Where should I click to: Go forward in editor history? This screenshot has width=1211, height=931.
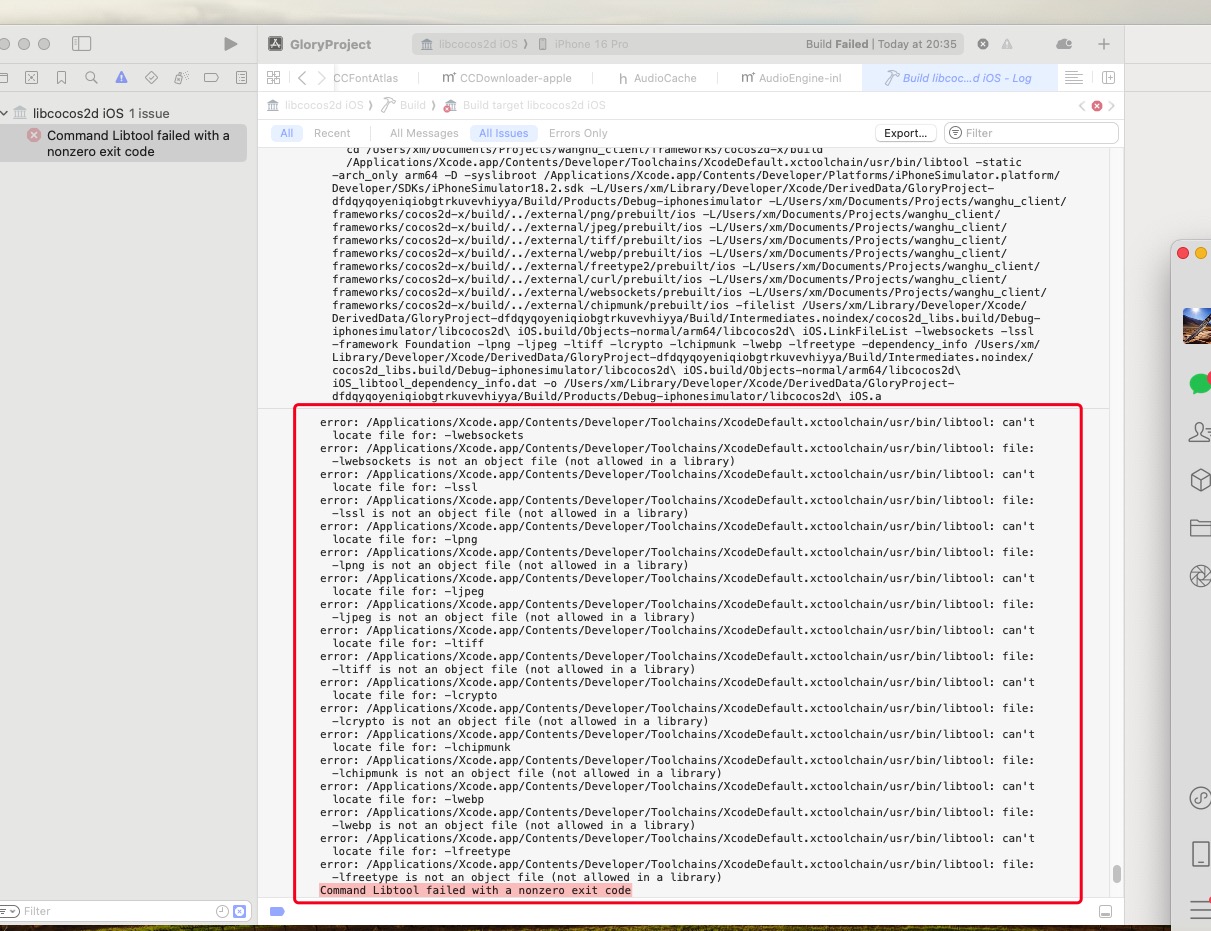click(321, 77)
